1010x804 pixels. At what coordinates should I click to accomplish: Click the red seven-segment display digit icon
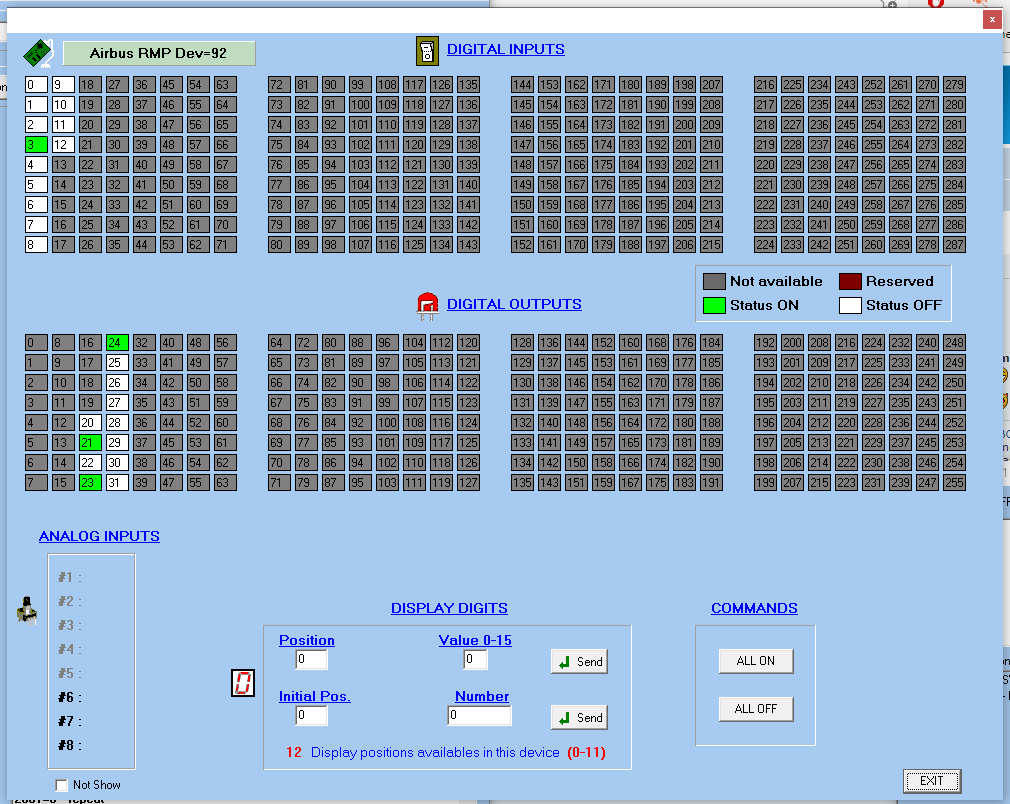(x=241, y=683)
